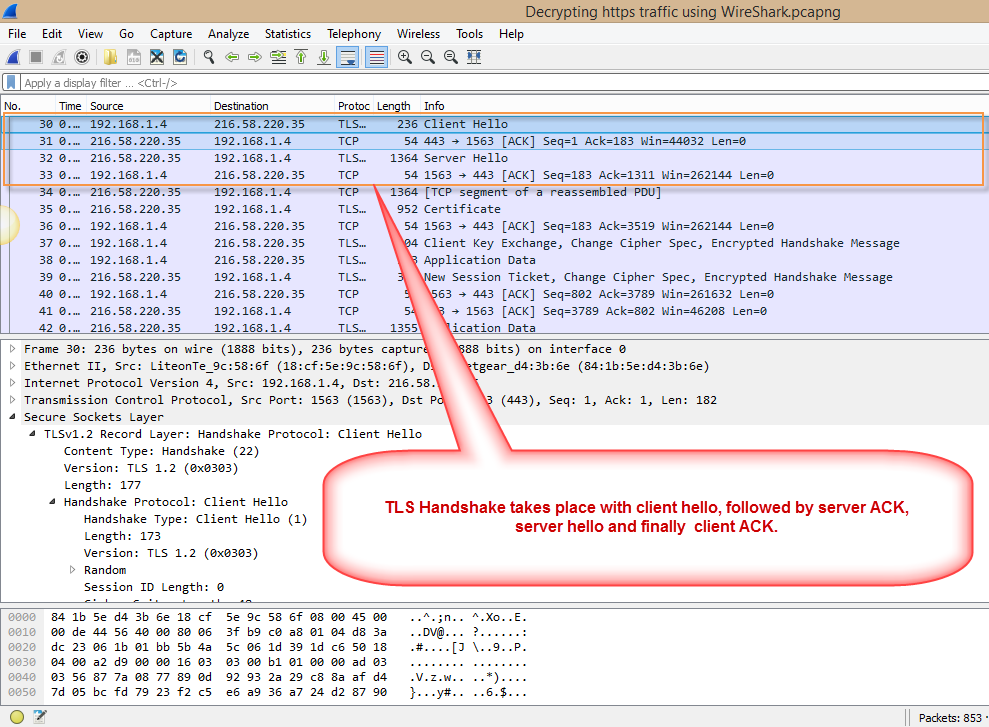Screen dimensions: 989x727
Task: Click the Find a packet magnifier icon
Action: pyautogui.click(x=209, y=57)
